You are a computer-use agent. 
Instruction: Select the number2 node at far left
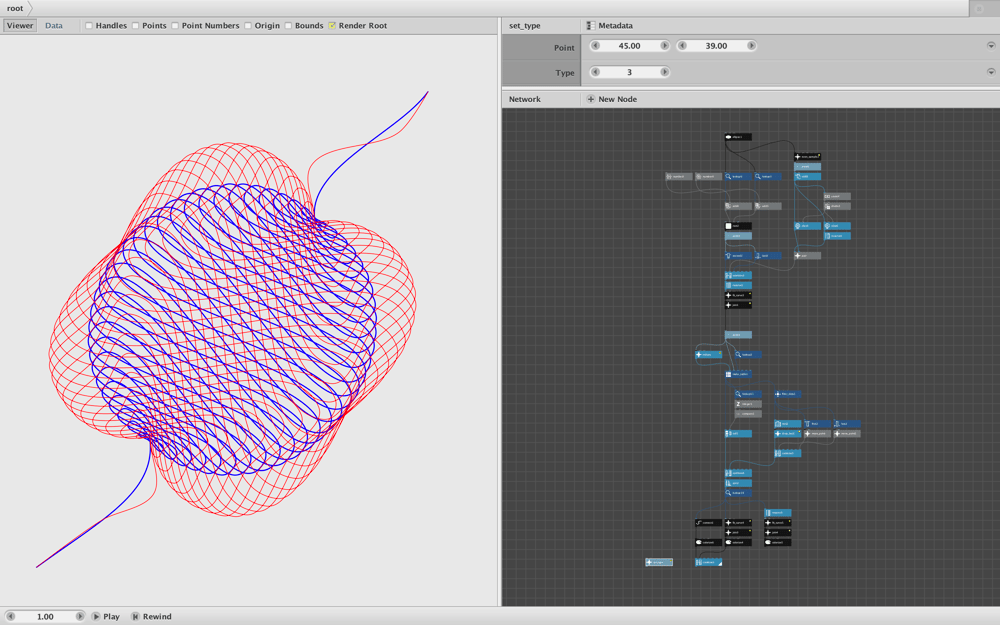coord(679,177)
